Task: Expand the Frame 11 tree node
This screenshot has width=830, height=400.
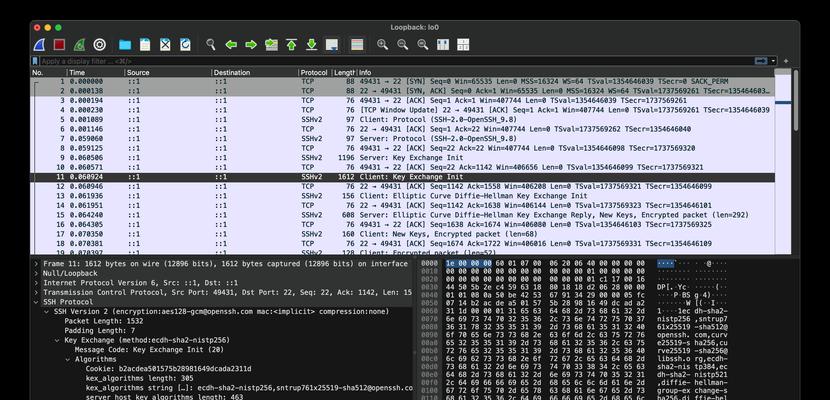Action: [36, 263]
